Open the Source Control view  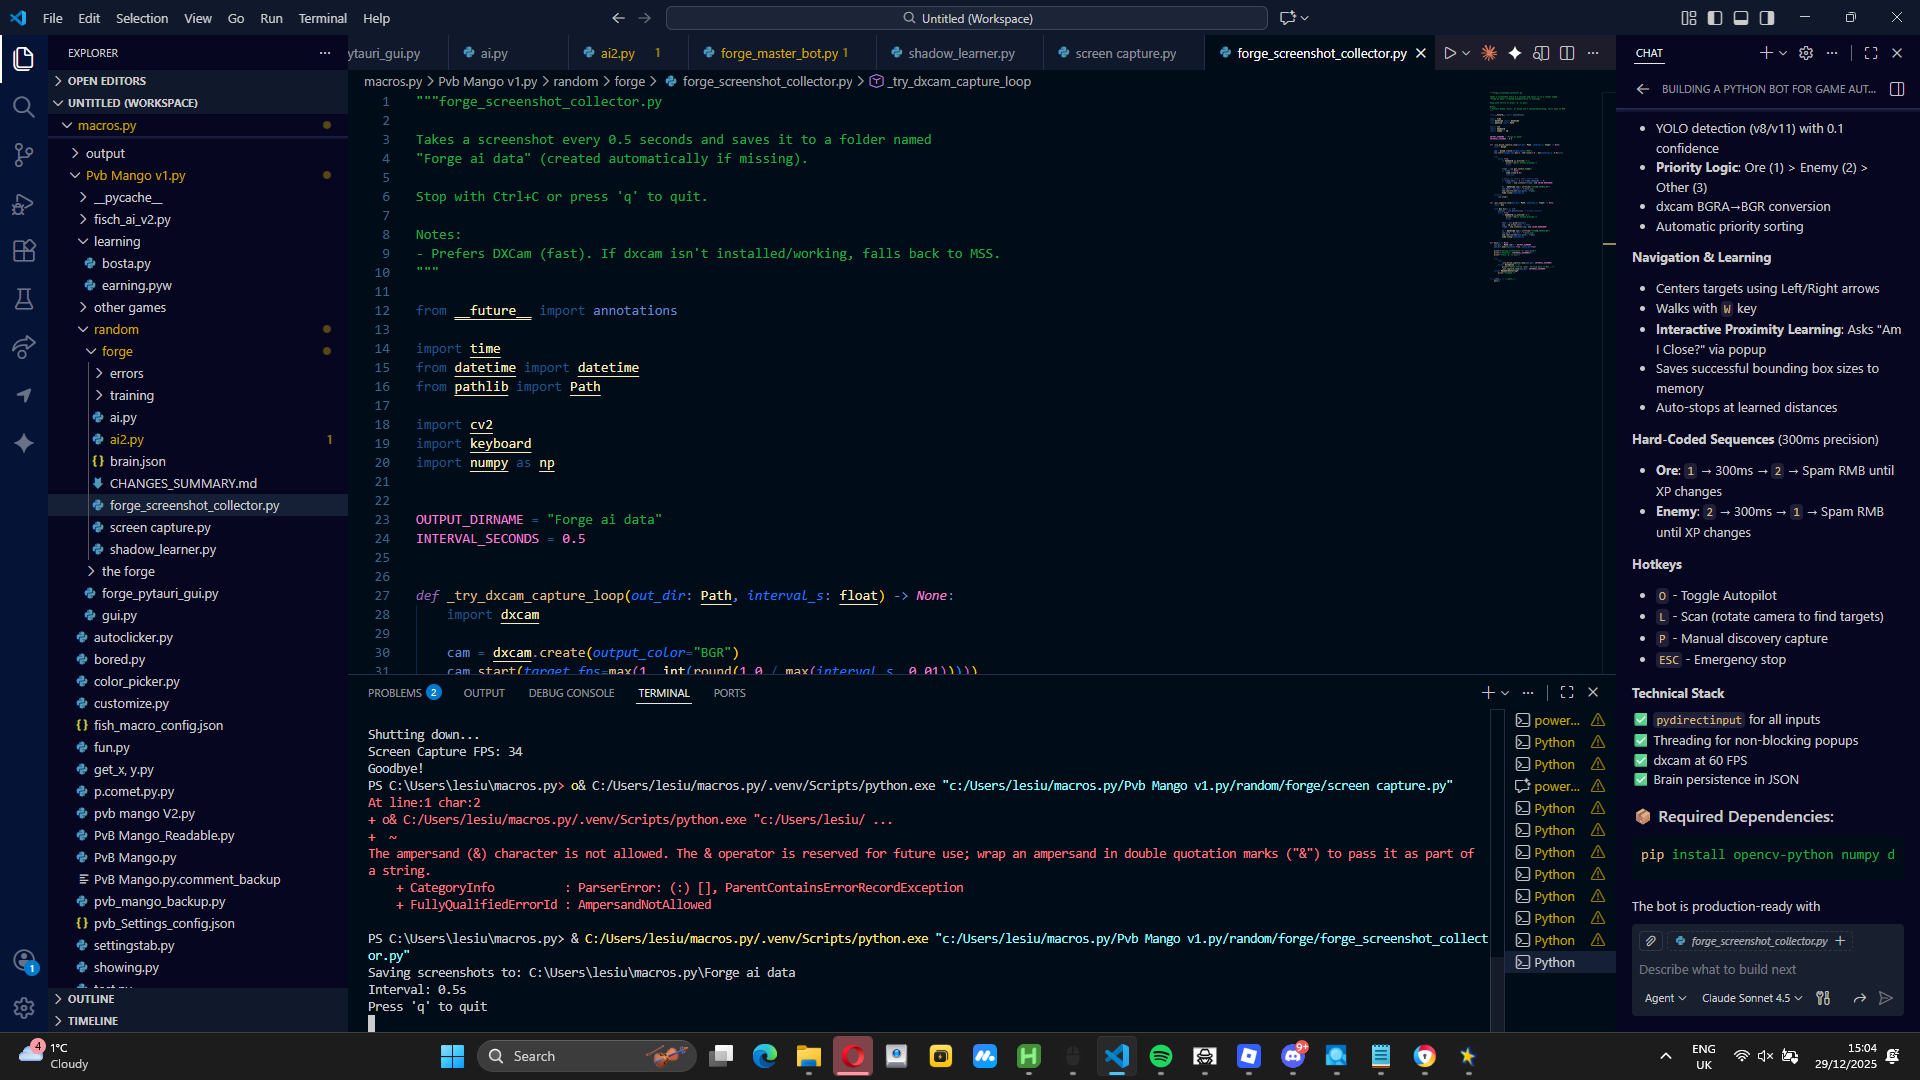coord(24,155)
